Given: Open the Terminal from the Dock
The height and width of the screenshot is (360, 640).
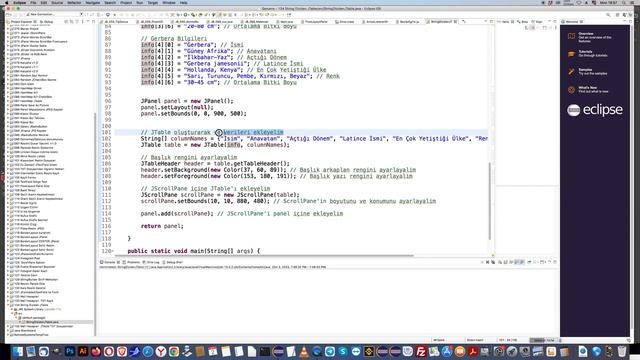Looking at the screenshot, I should click(x=265, y=351).
